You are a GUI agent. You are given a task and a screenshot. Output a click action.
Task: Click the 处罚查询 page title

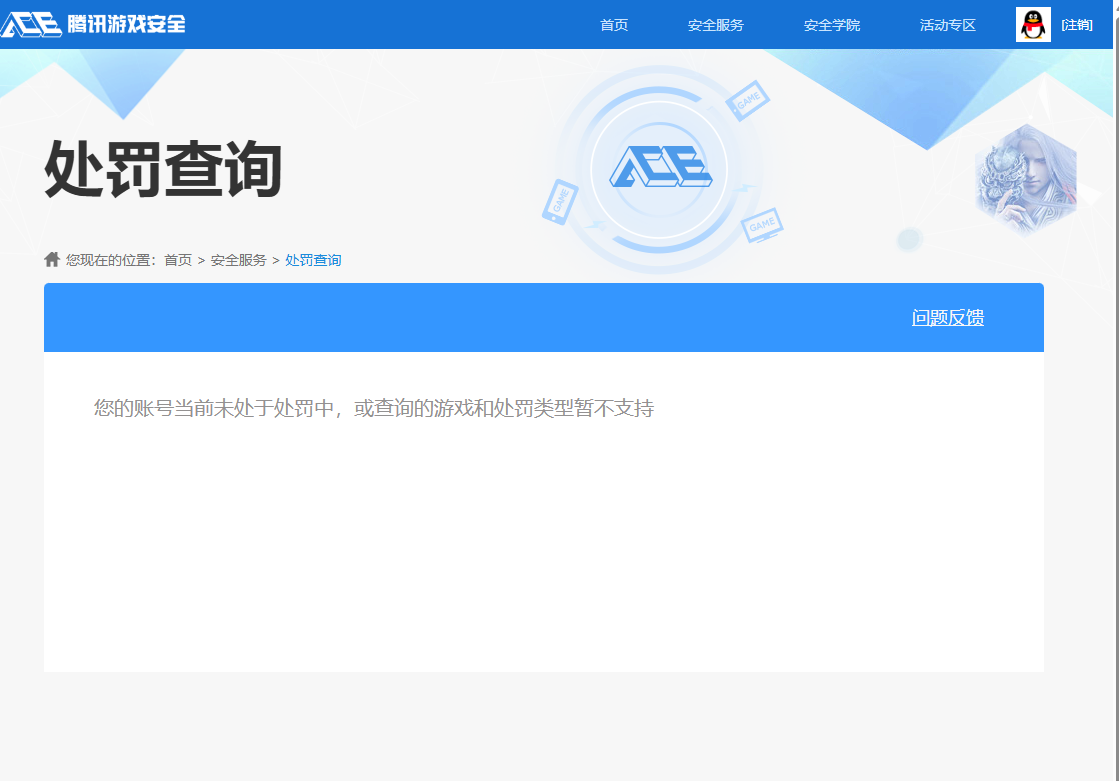pyautogui.click(x=160, y=170)
